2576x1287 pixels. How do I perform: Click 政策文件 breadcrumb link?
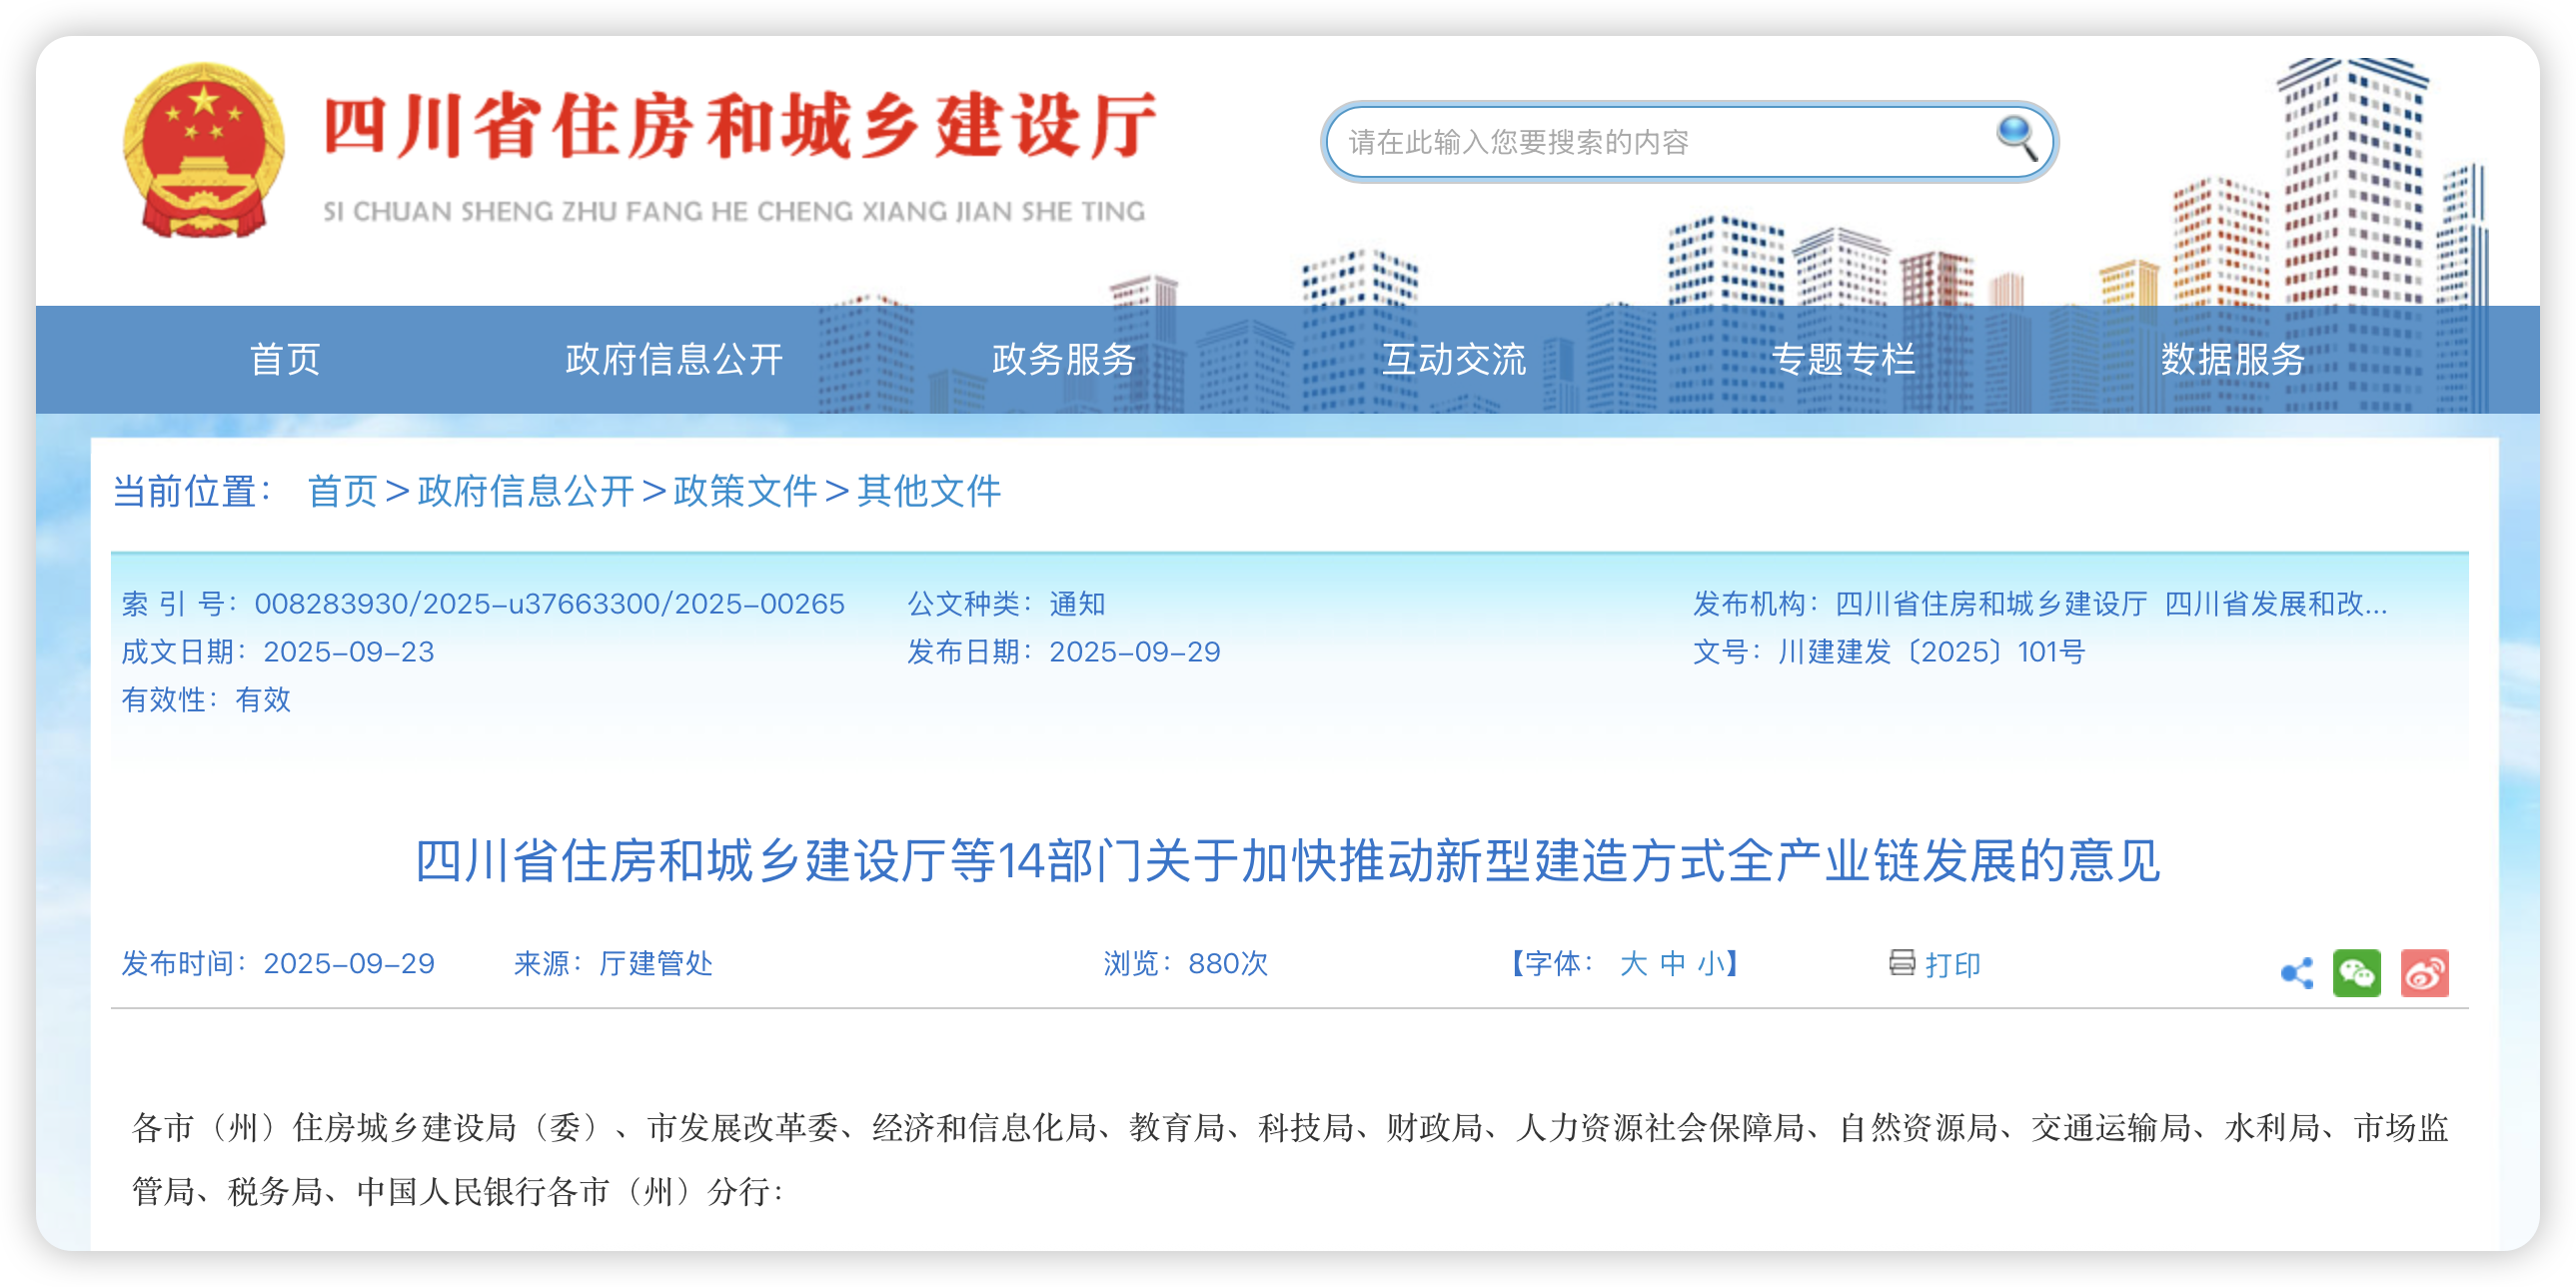745,491
